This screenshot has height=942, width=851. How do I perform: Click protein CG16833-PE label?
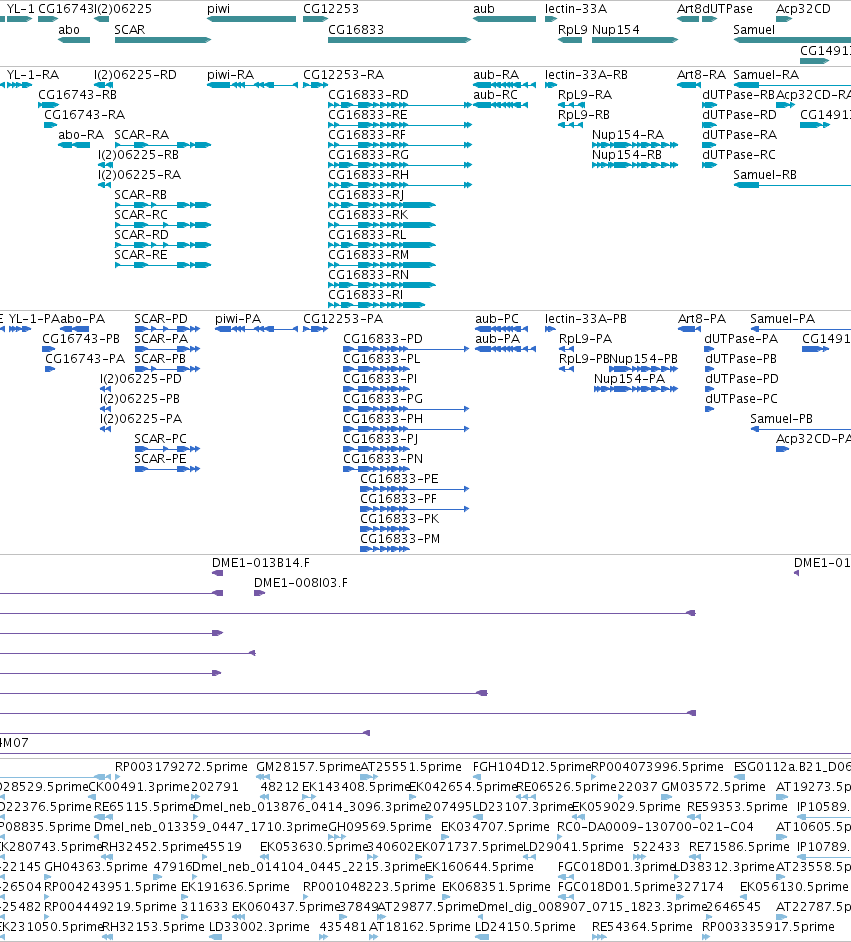tap(399, 479)
